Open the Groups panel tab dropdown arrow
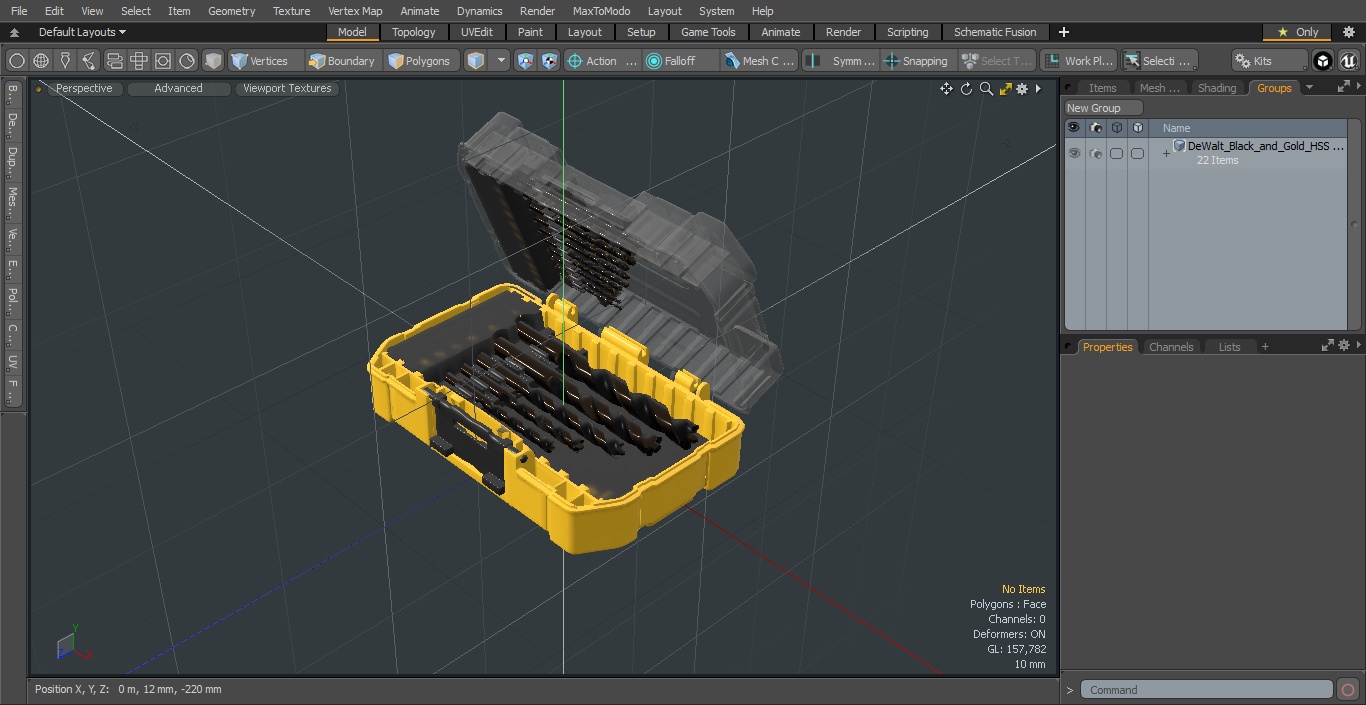Viewport: 1366px width, 705px height. pos(1310,88)
